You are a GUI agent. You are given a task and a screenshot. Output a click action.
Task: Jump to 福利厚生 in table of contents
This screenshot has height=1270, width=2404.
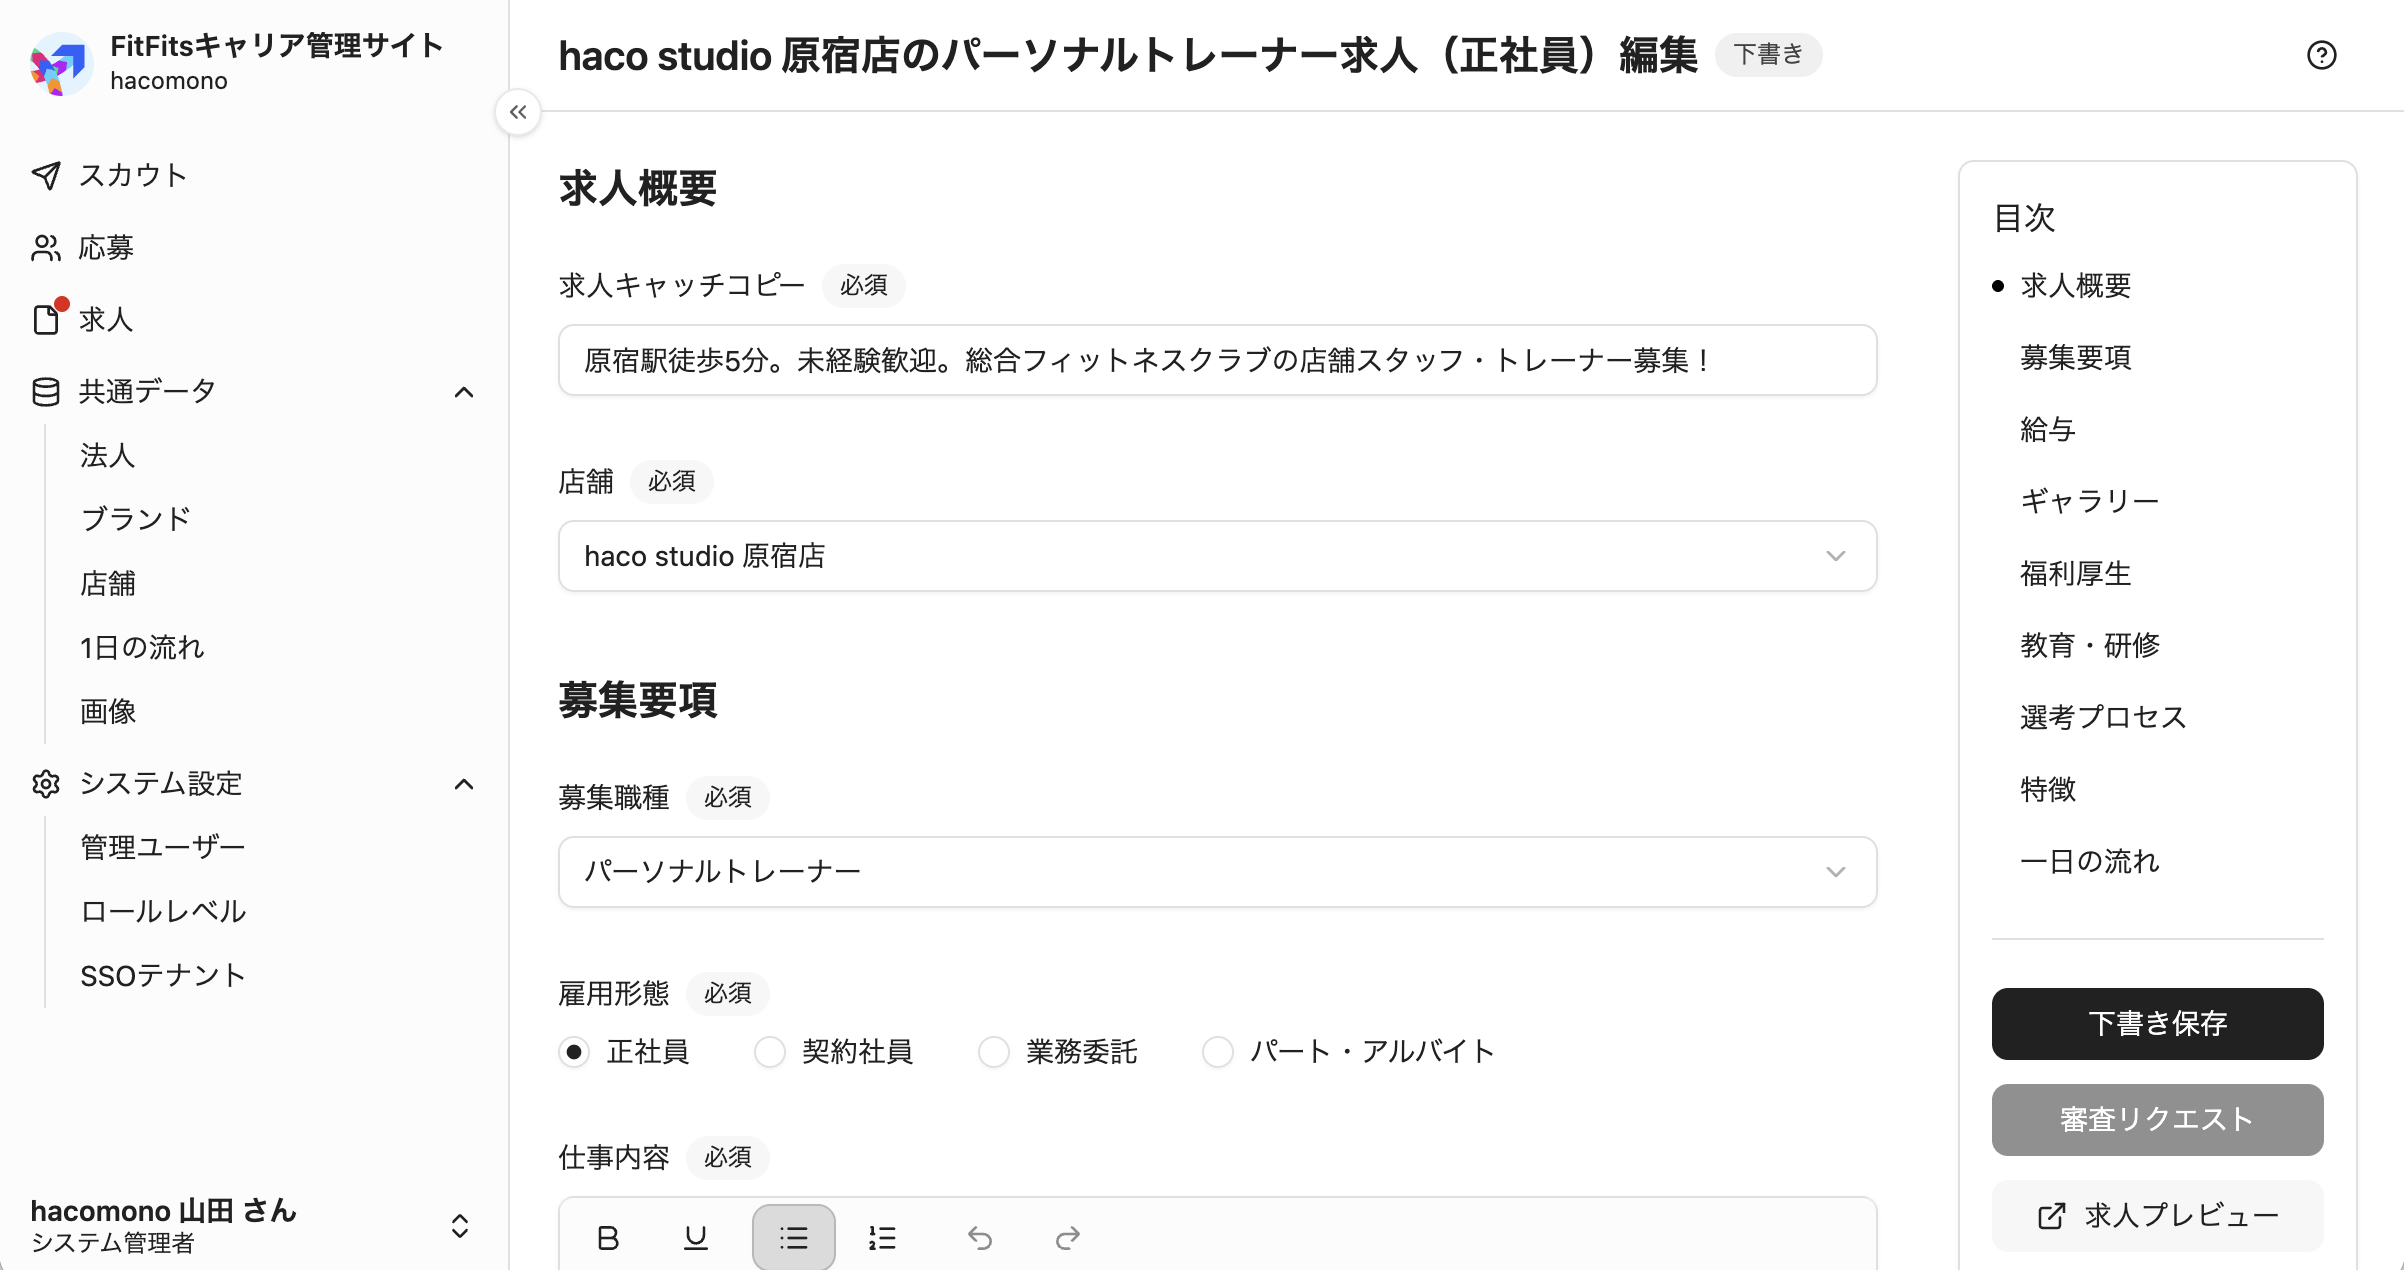point(2075,574)
